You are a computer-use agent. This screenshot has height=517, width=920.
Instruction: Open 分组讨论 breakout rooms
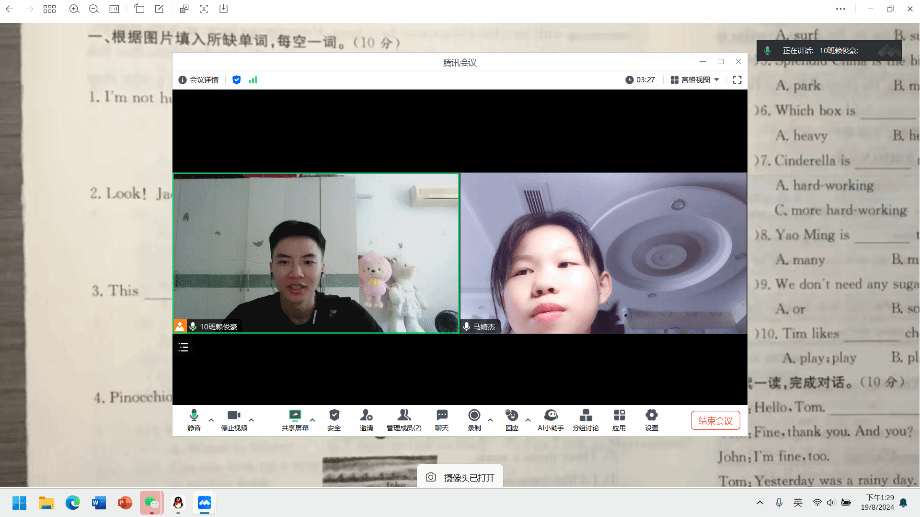click(x=586, y=419)
